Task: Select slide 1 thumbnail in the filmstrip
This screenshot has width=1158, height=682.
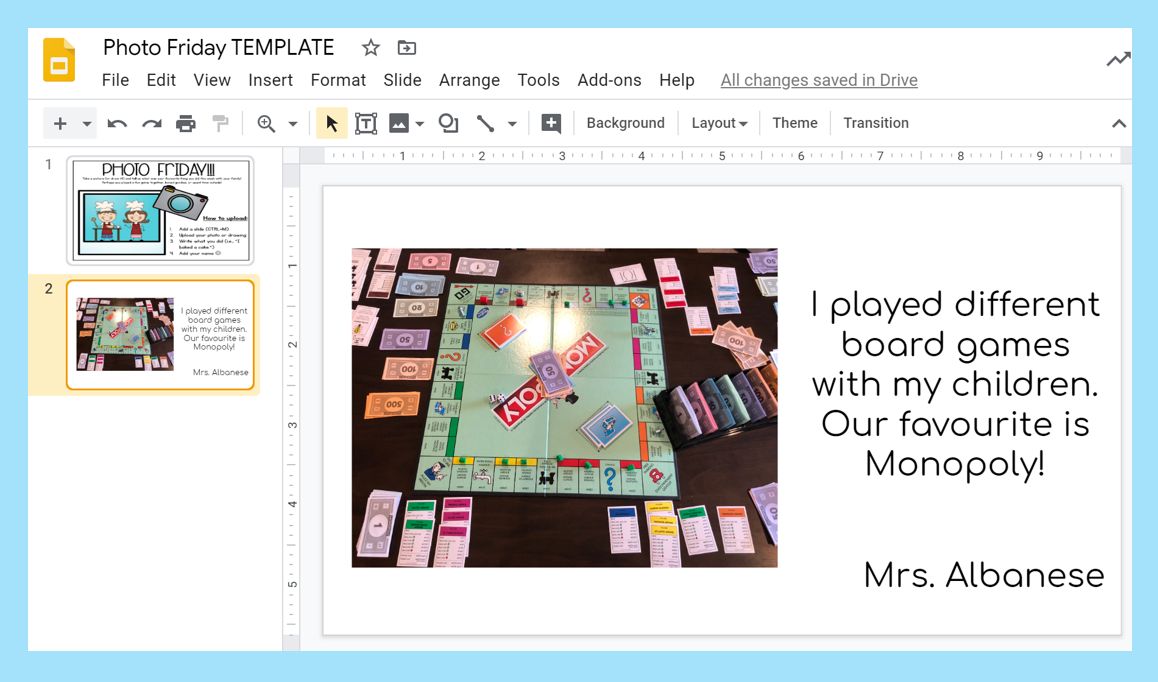Action: [160, 210]
